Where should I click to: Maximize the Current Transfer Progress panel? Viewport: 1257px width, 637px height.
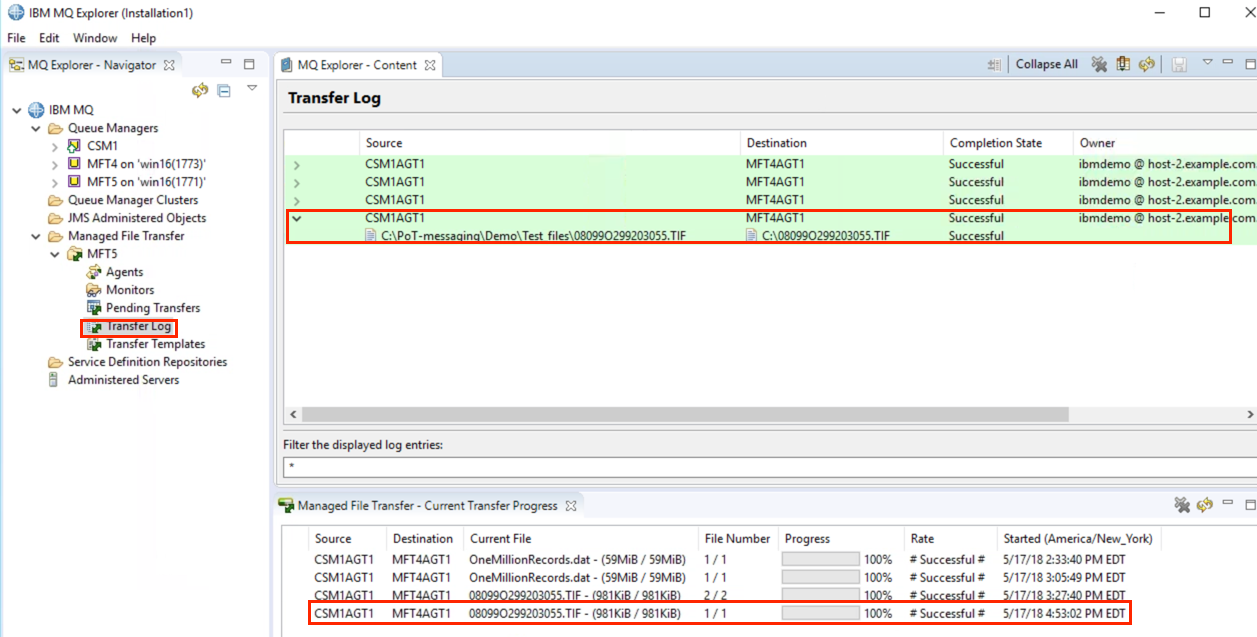(x=1249, y=504)
